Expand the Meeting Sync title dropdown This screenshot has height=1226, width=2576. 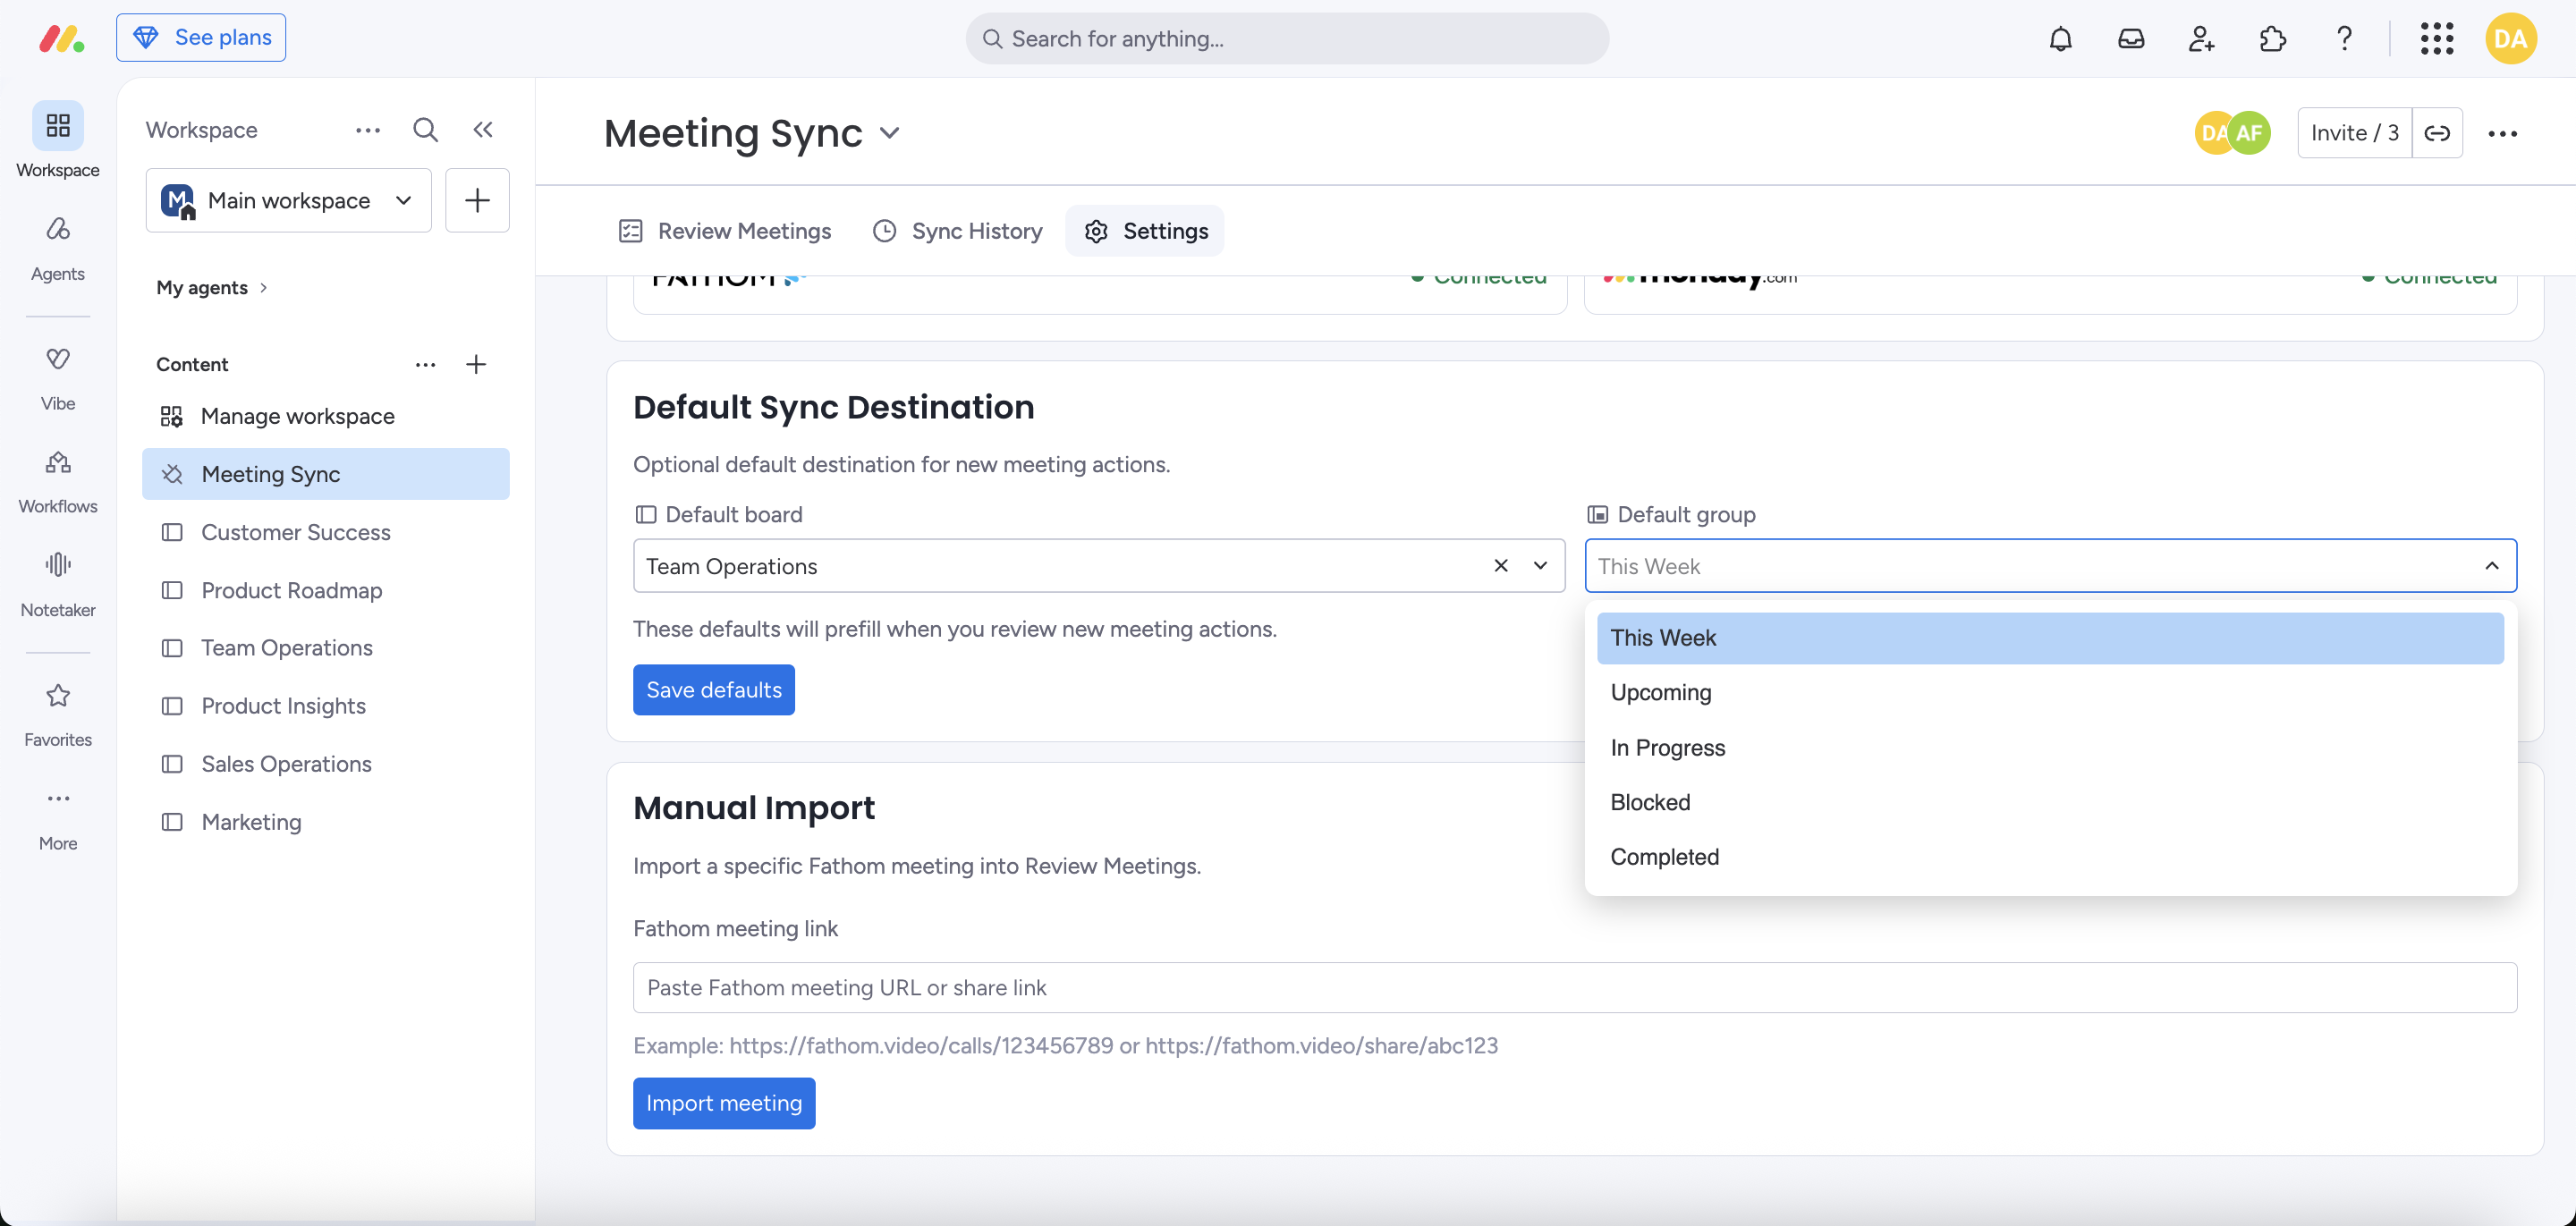(x=889, y=133)
